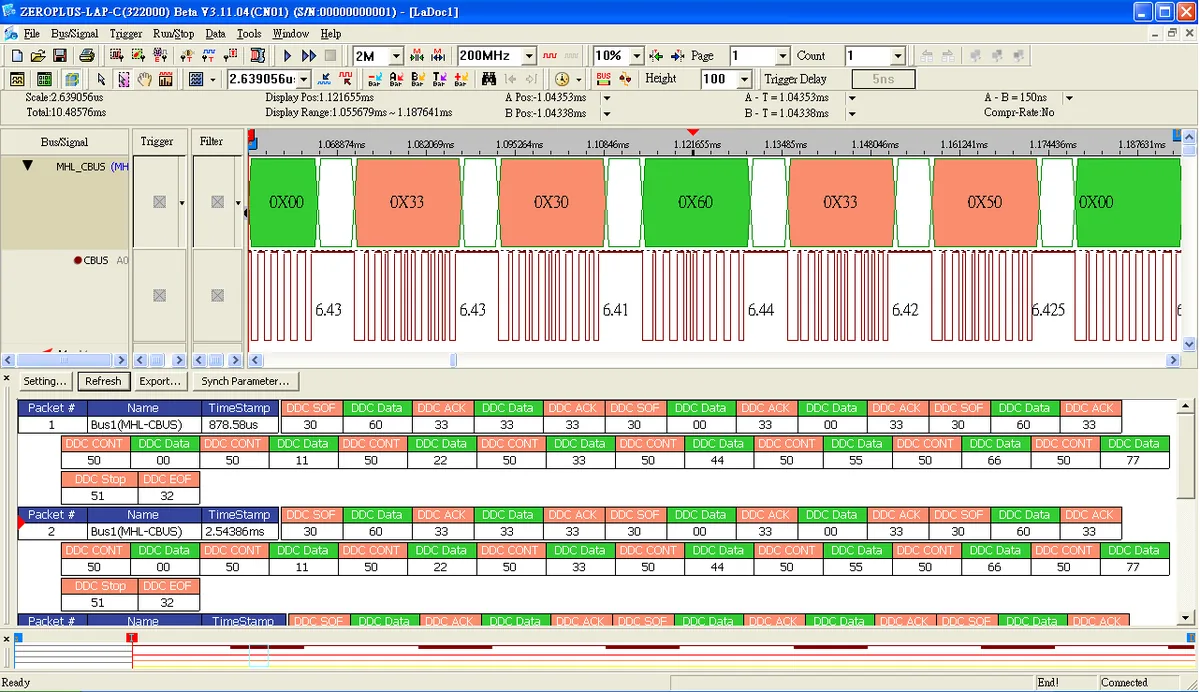The width and height of the screenshot is (1200, 692).
Task: Click the add Bar plus icon
Action: pyautogui.click(x=460, y=78)
